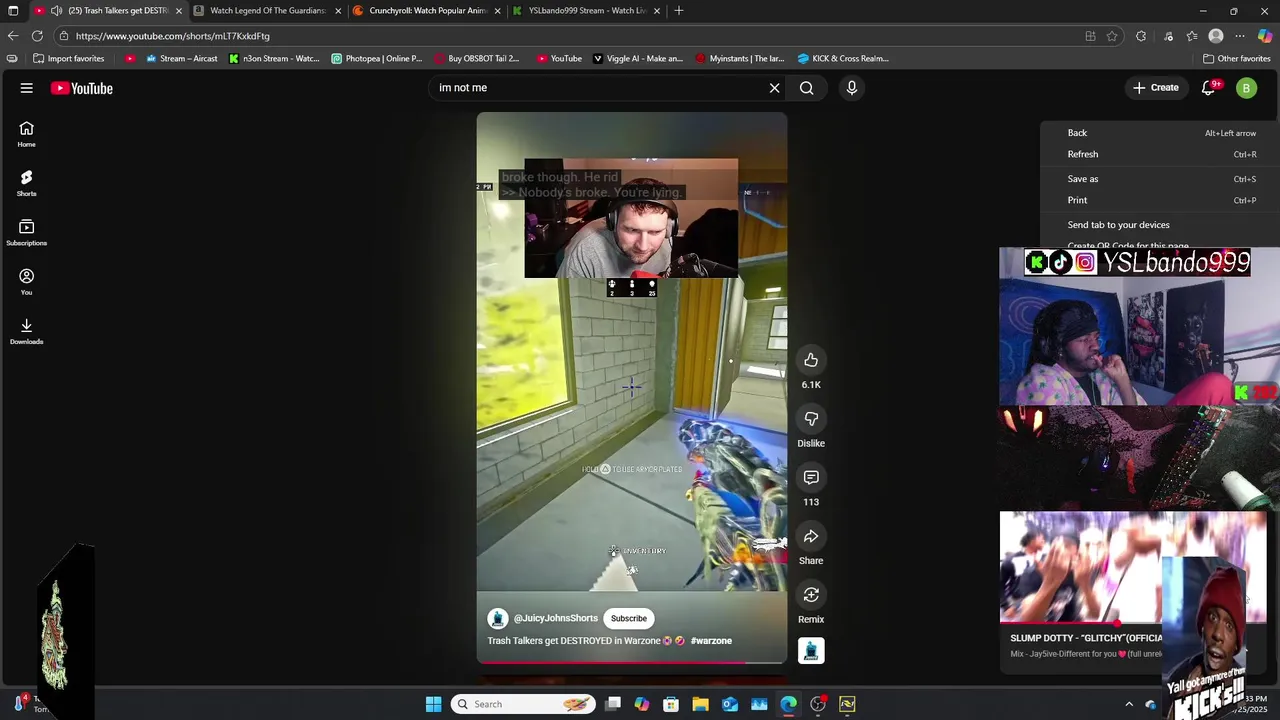Start voice search with microphone

[x=852, y=88]
